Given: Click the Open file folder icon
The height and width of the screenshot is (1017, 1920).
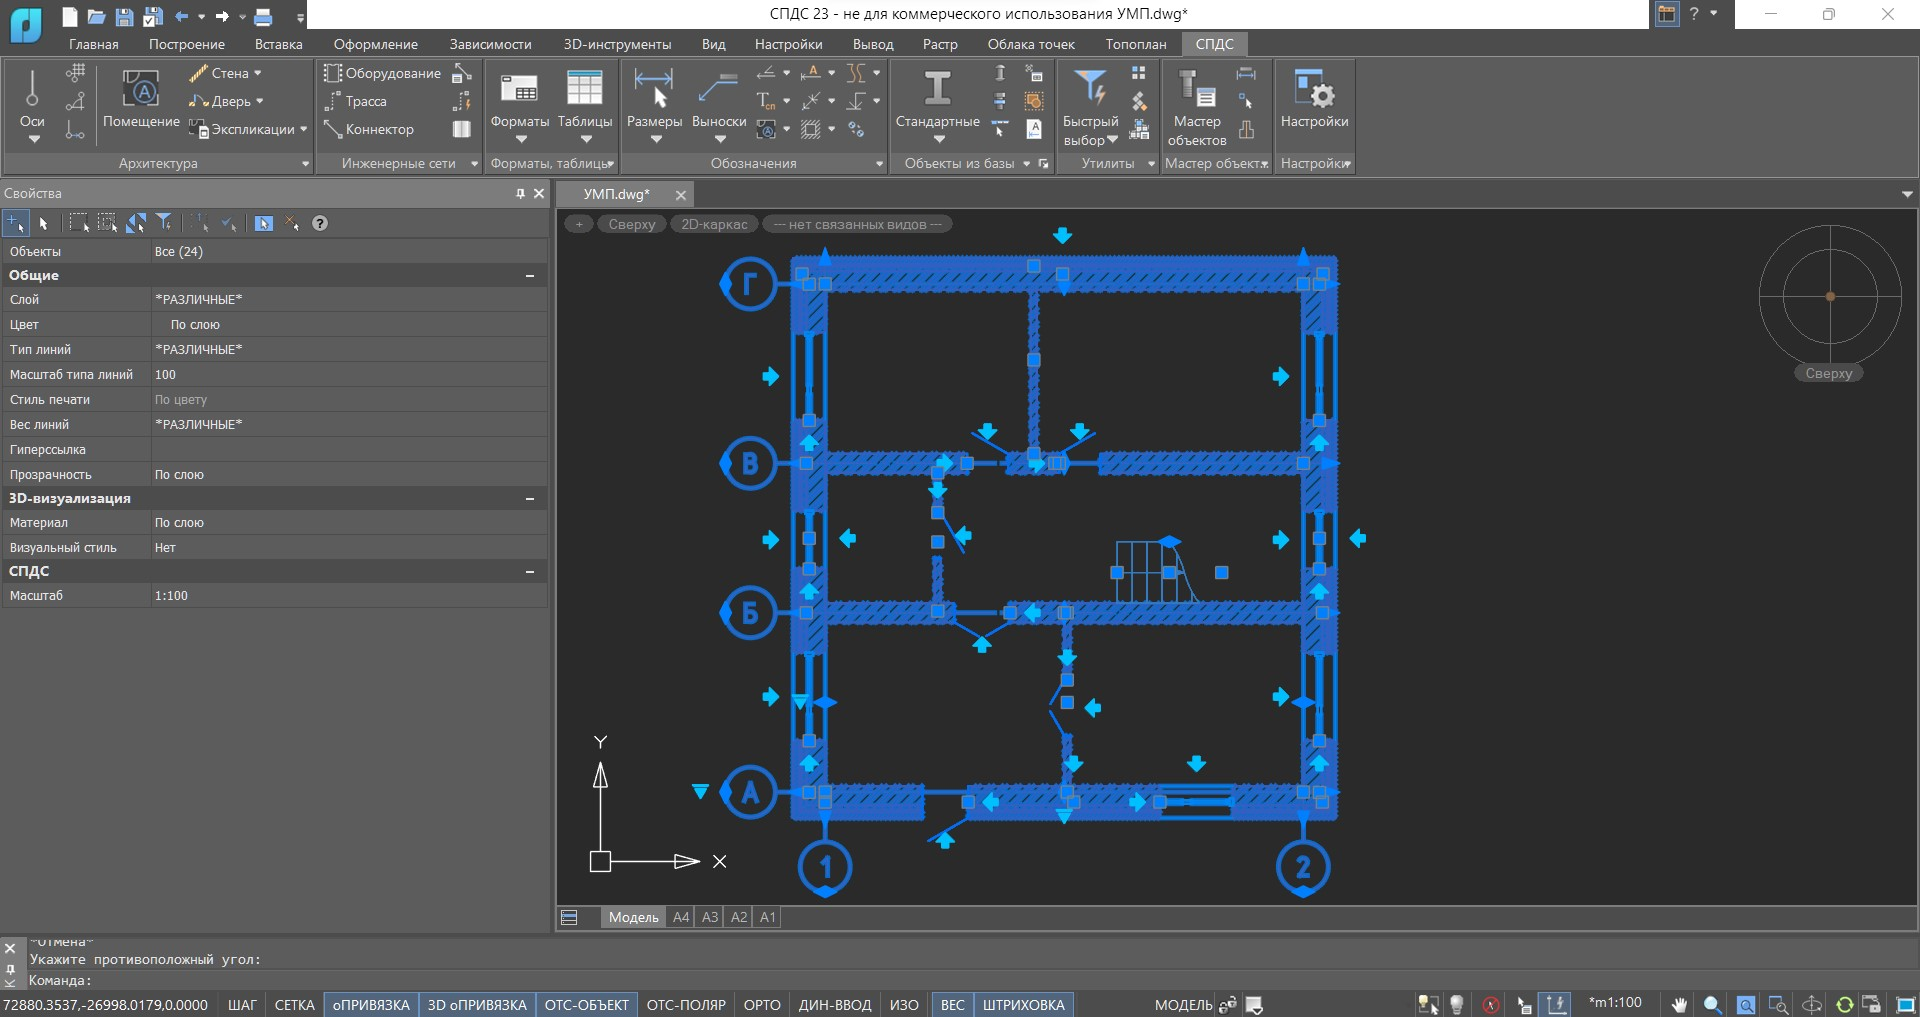Looking at the screenshot, I should [x=96, y=16].
